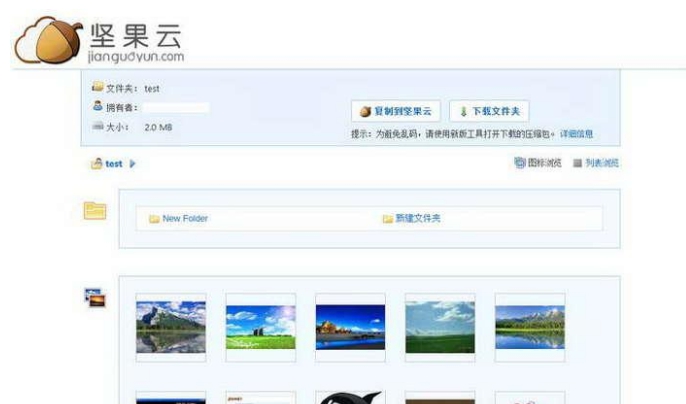
Task: Click the size value 2.0 MB
Action: tap(158, 127)
